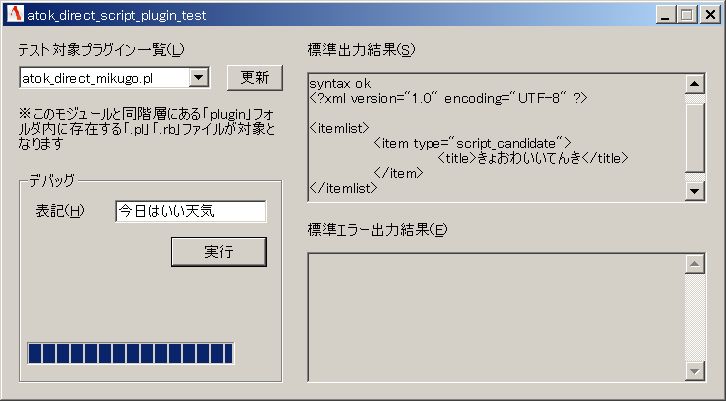
Task: Click inside the standard error text area
Action: pos(496,318)
